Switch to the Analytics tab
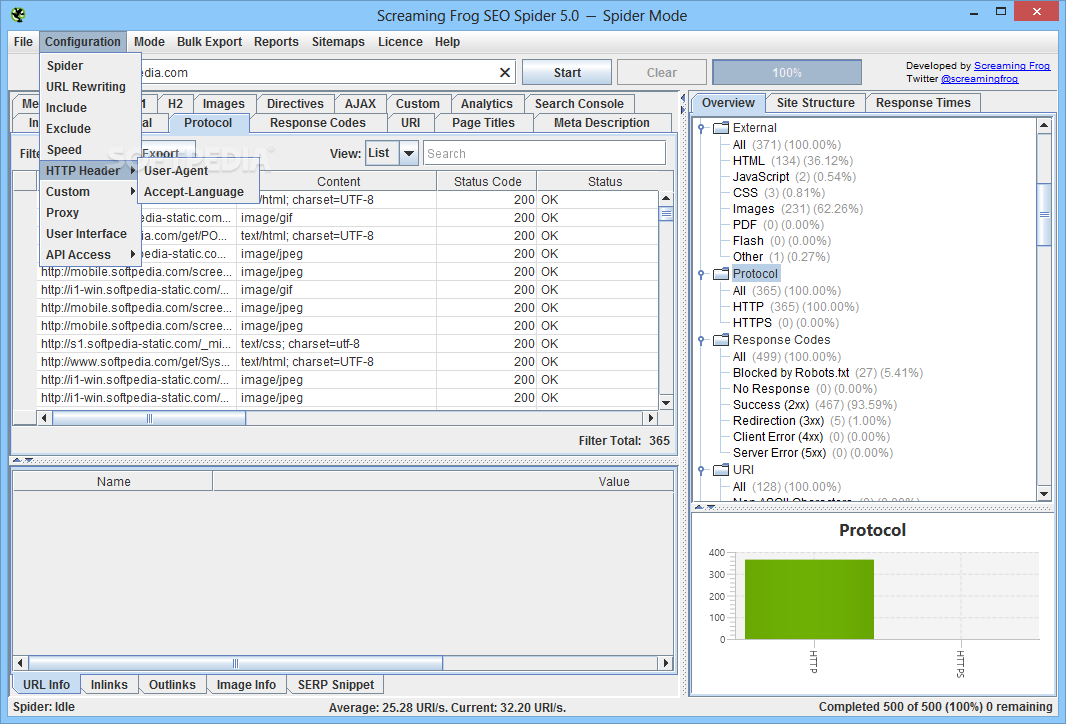 (x=487, y=104)
